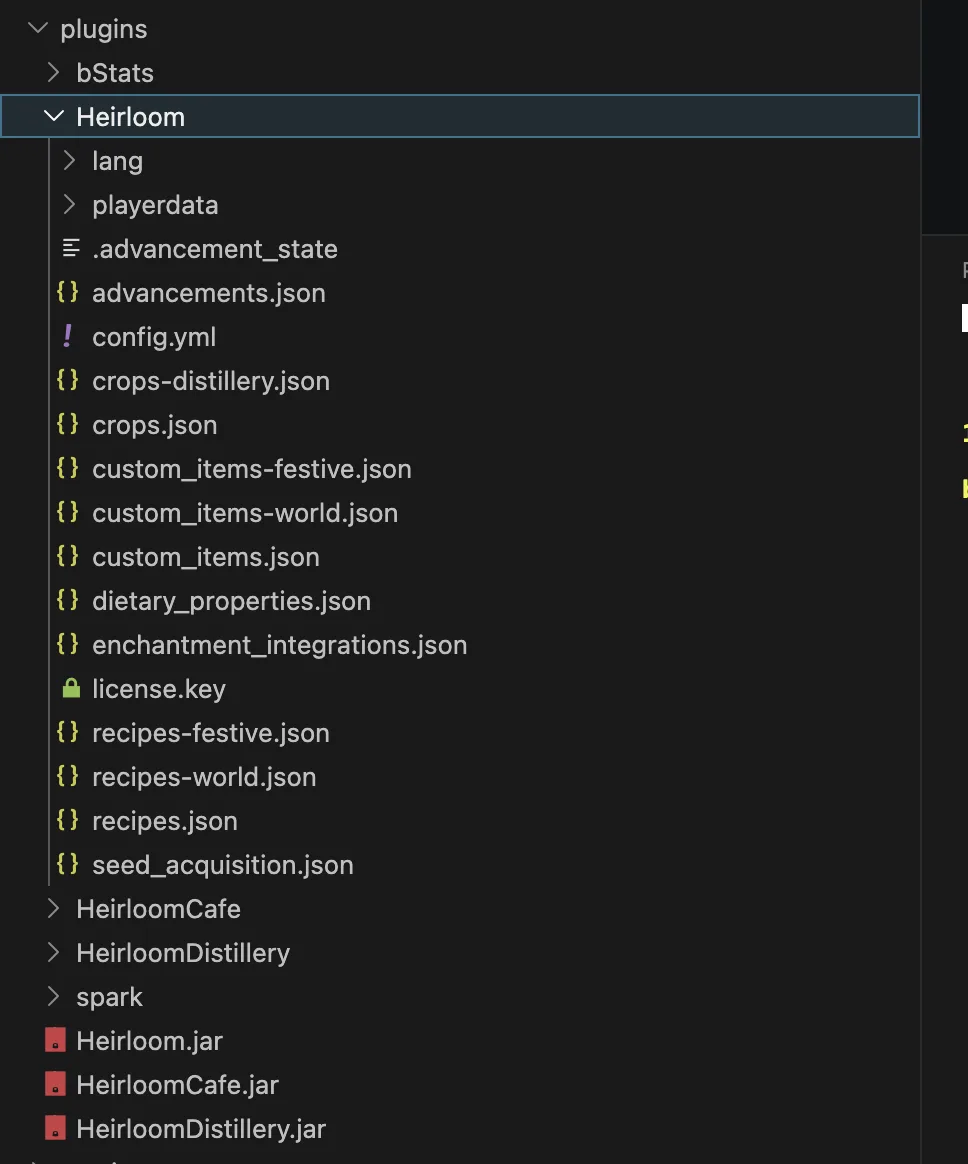Click the JSON icon beside custom_items-world.json

[x=68, y=511]
